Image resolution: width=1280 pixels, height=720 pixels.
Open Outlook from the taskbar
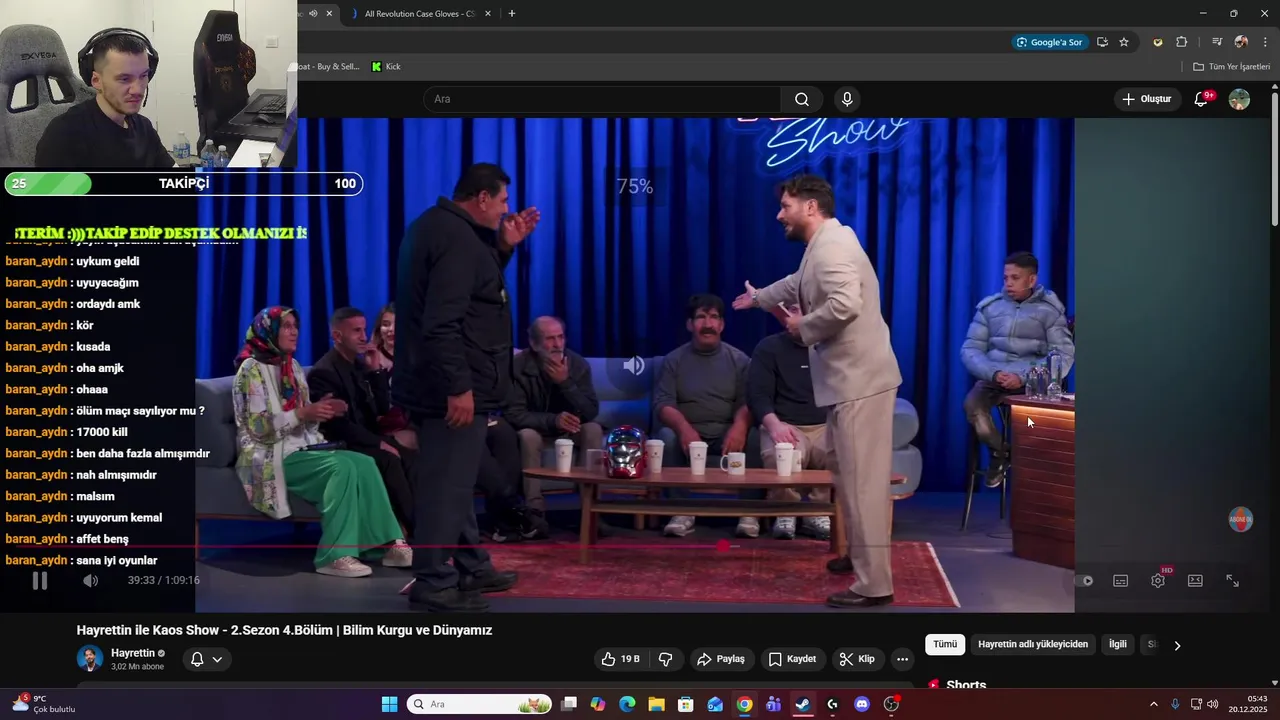click(x=715, y=704)
